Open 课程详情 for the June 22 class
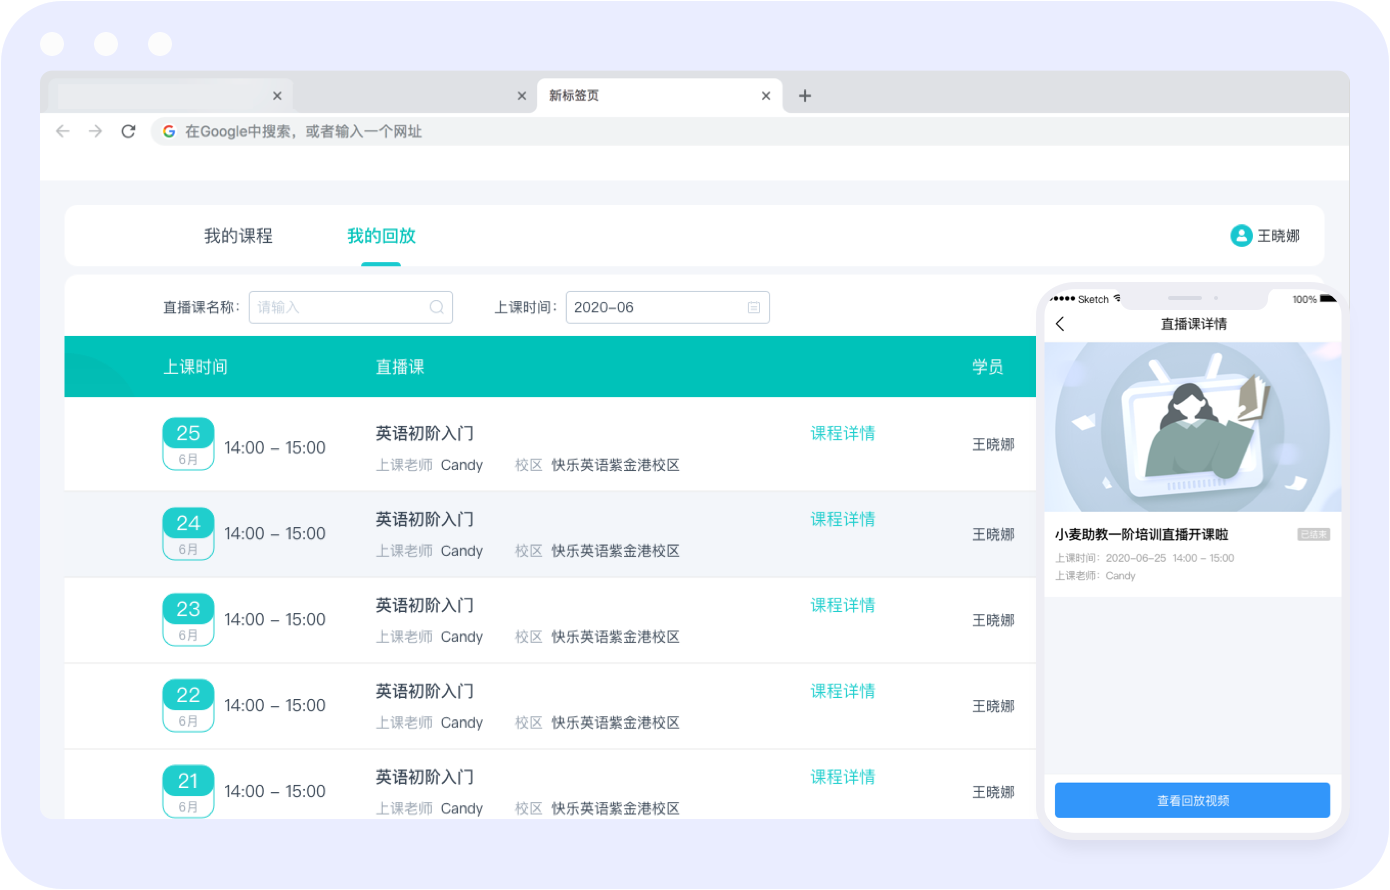This screenshot has height=890, width=1390. 843,691
